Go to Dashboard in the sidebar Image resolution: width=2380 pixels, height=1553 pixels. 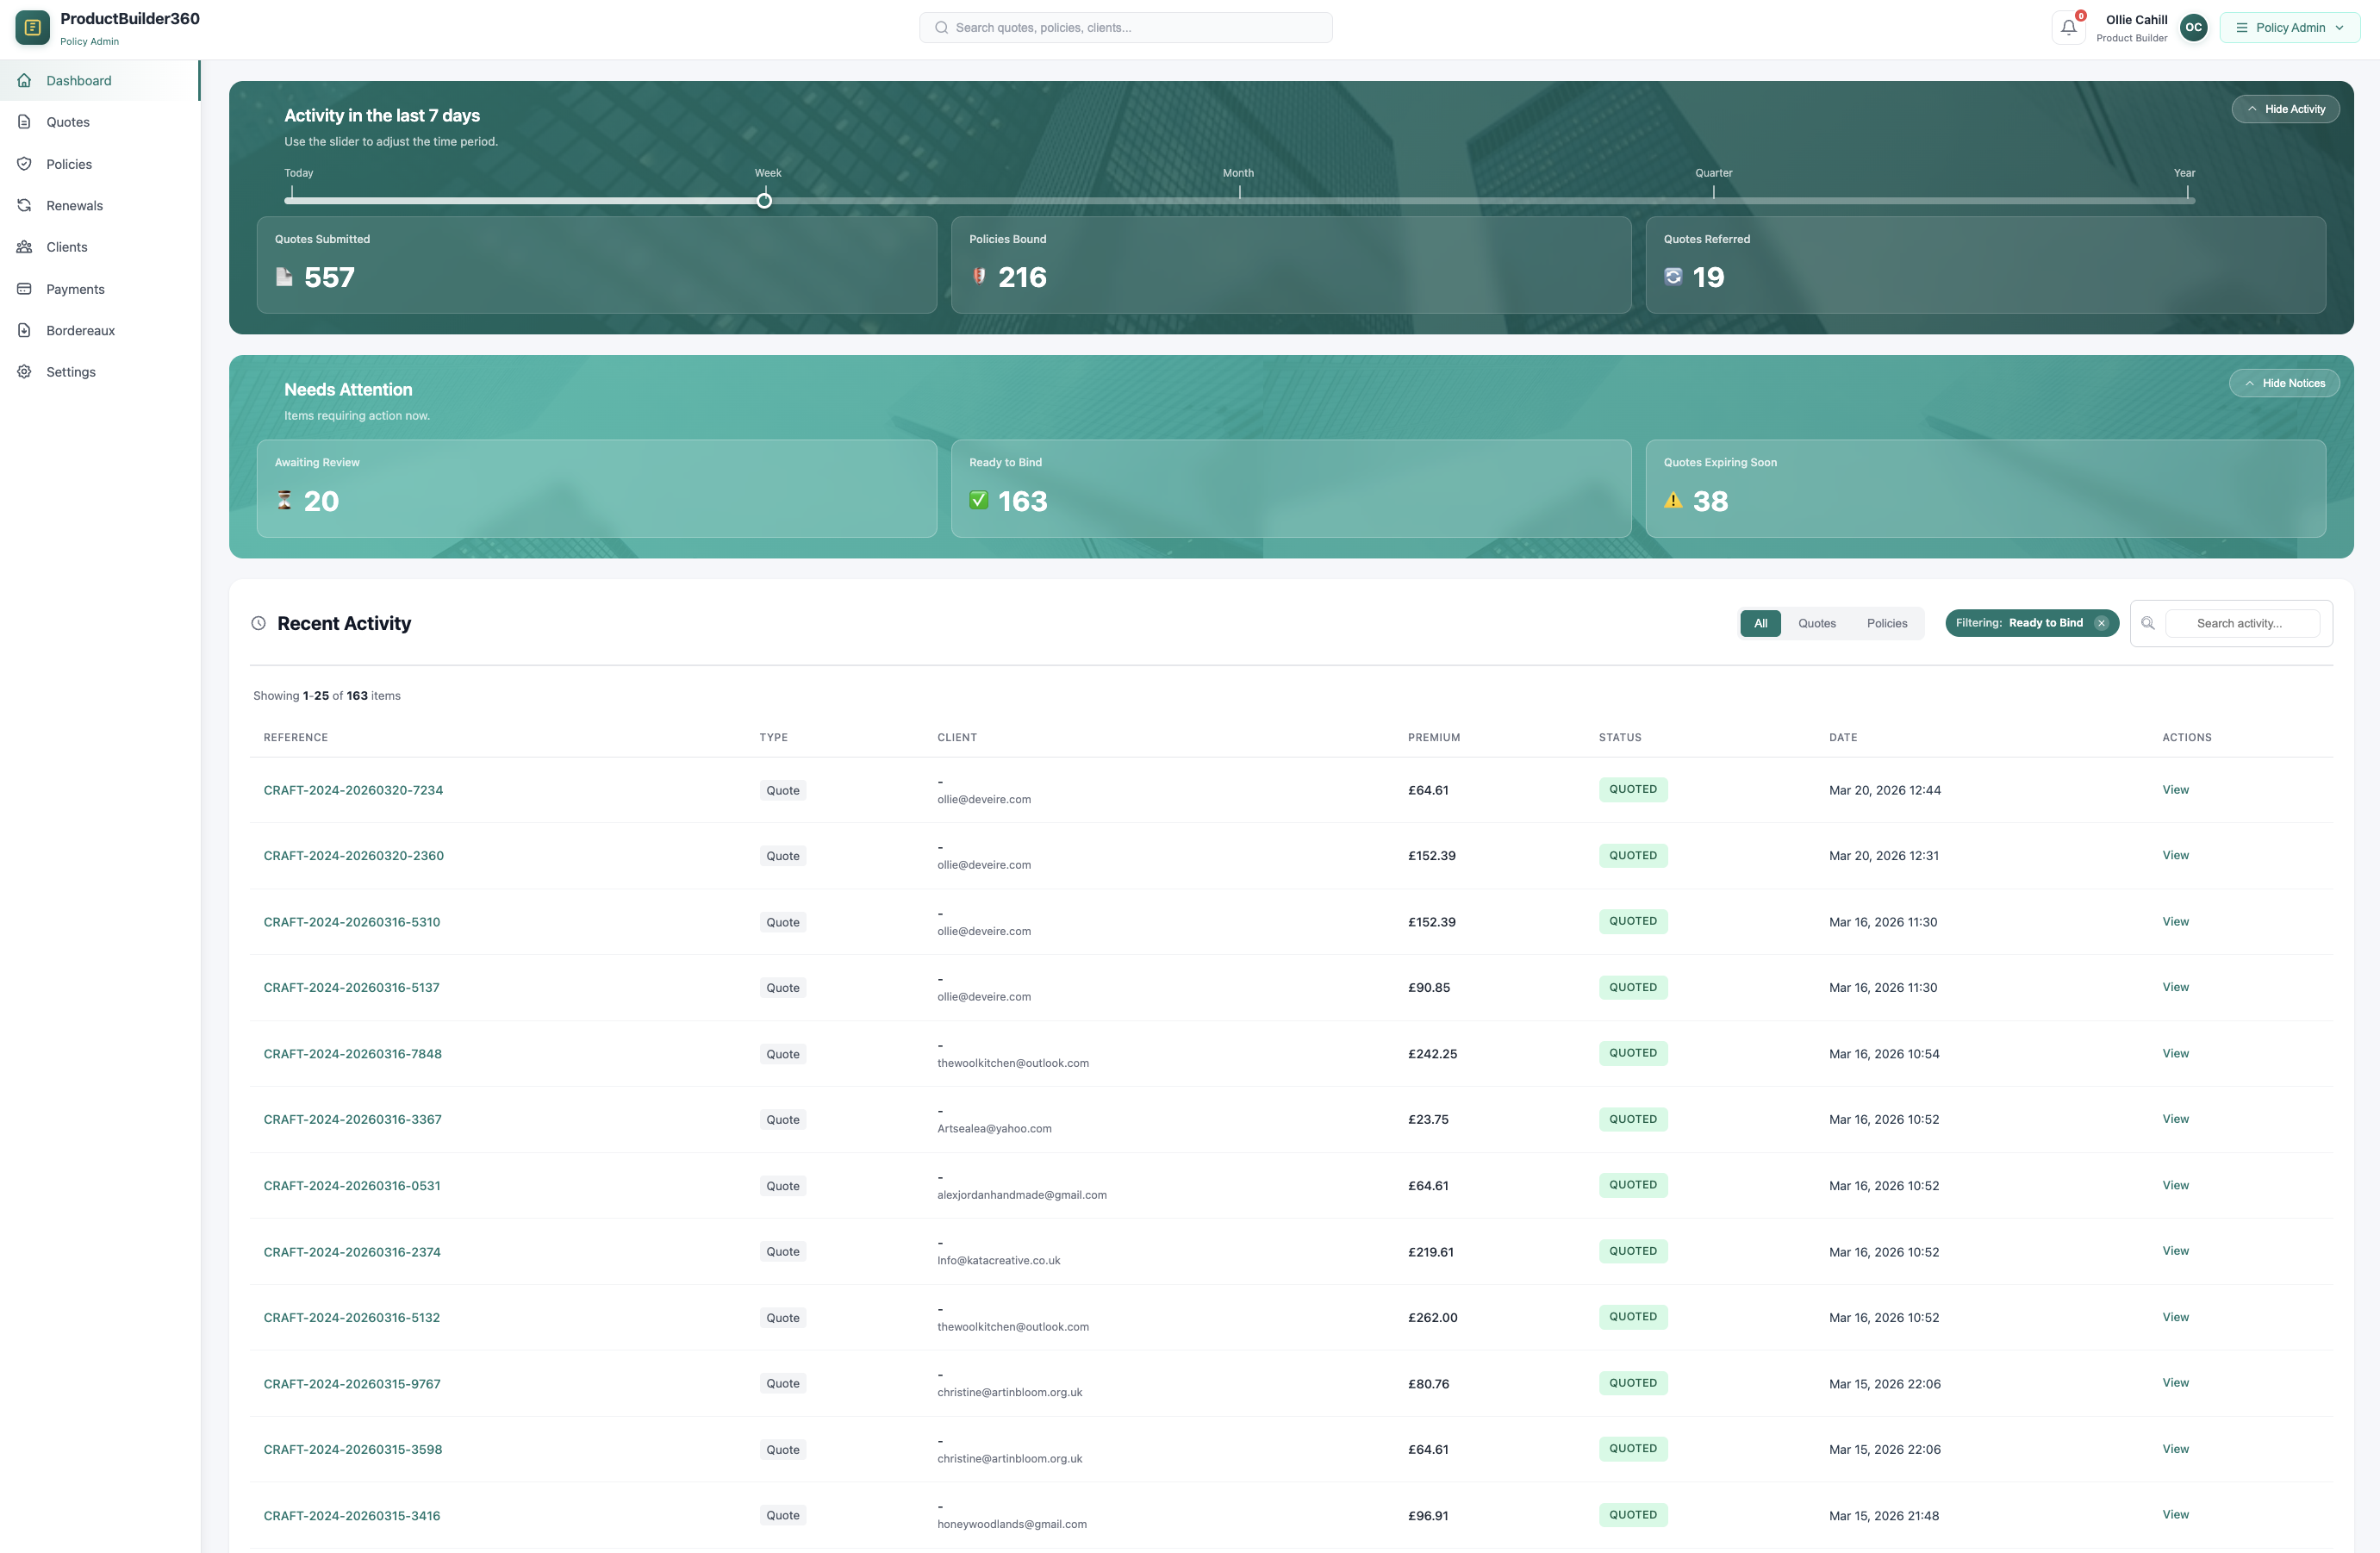pos(100,81)
